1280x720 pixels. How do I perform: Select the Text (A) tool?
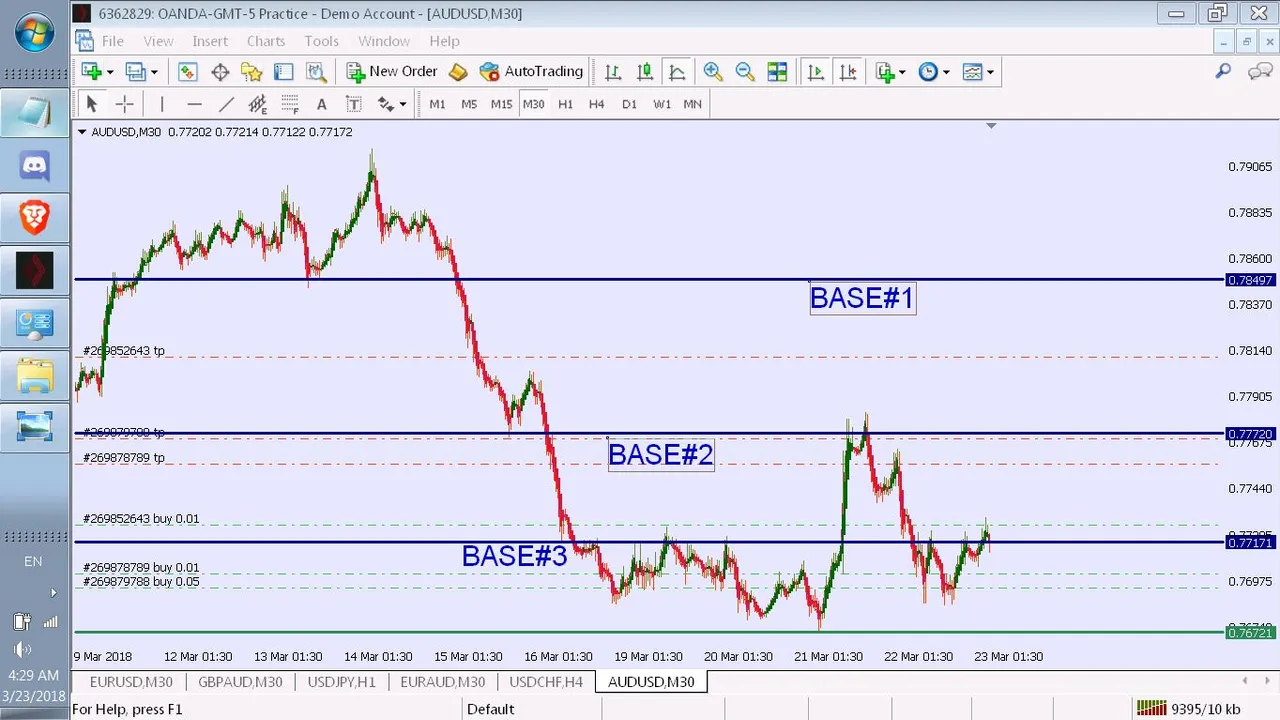point(321,104)
